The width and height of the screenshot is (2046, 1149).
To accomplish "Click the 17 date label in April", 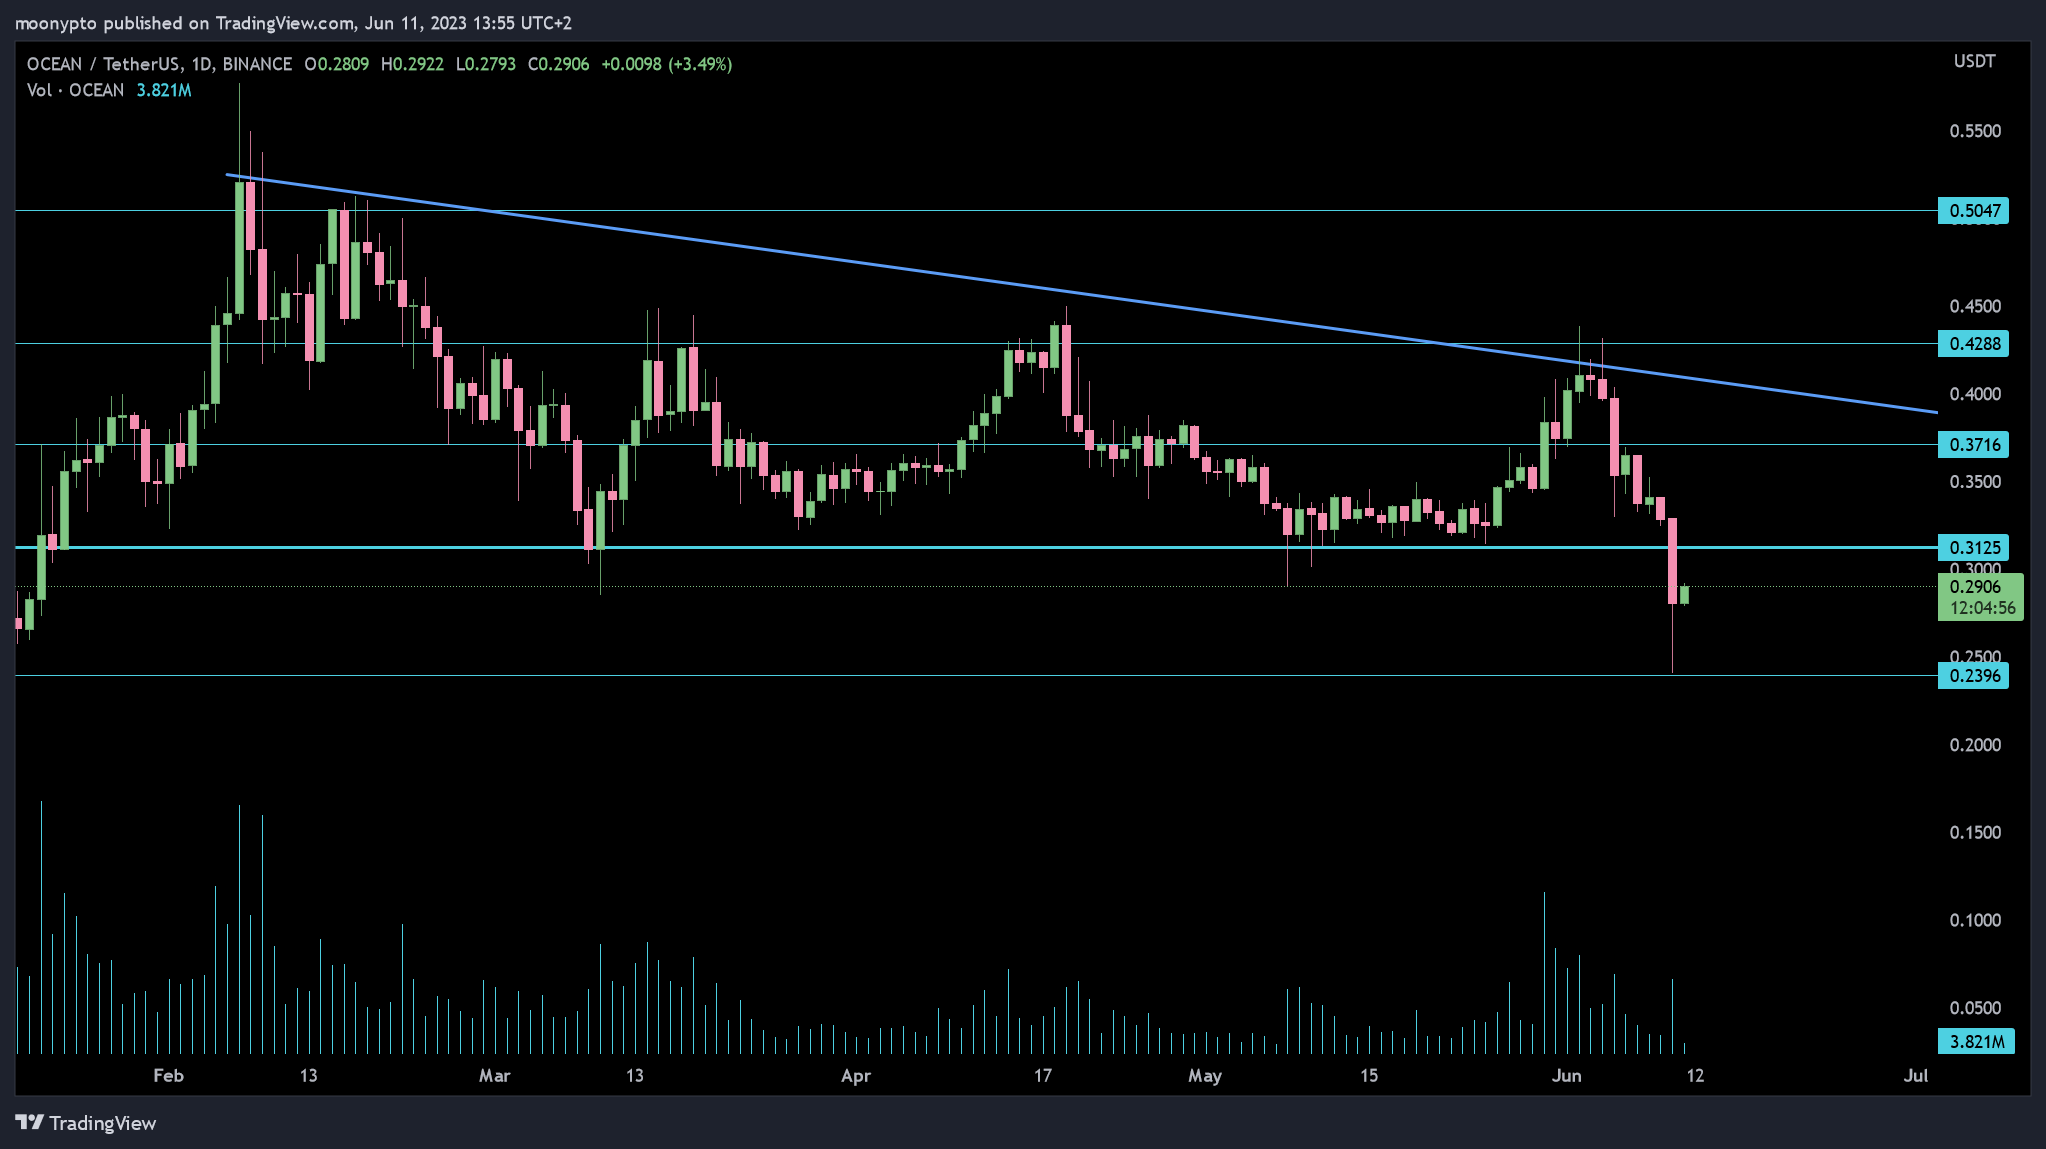I will point(1043,1076).
